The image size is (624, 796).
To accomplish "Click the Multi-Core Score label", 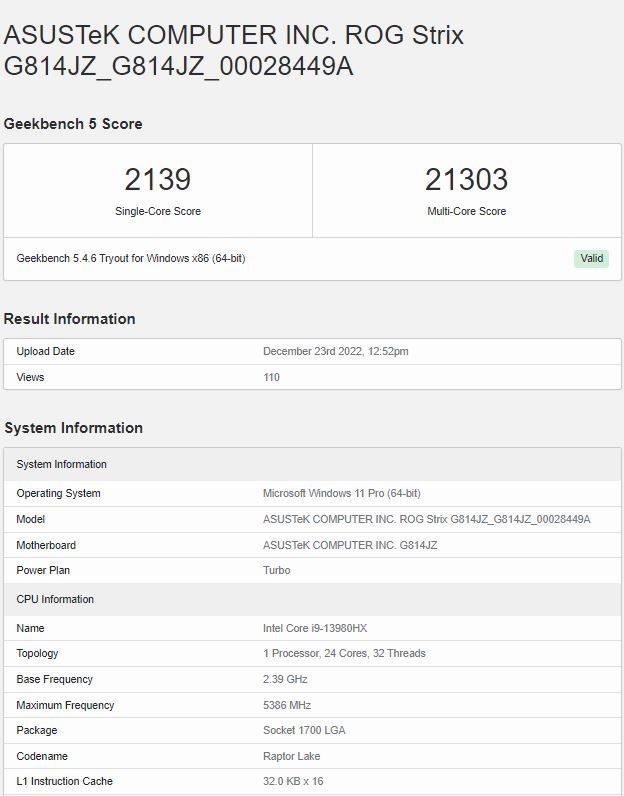I will click(x=467, y=211).
